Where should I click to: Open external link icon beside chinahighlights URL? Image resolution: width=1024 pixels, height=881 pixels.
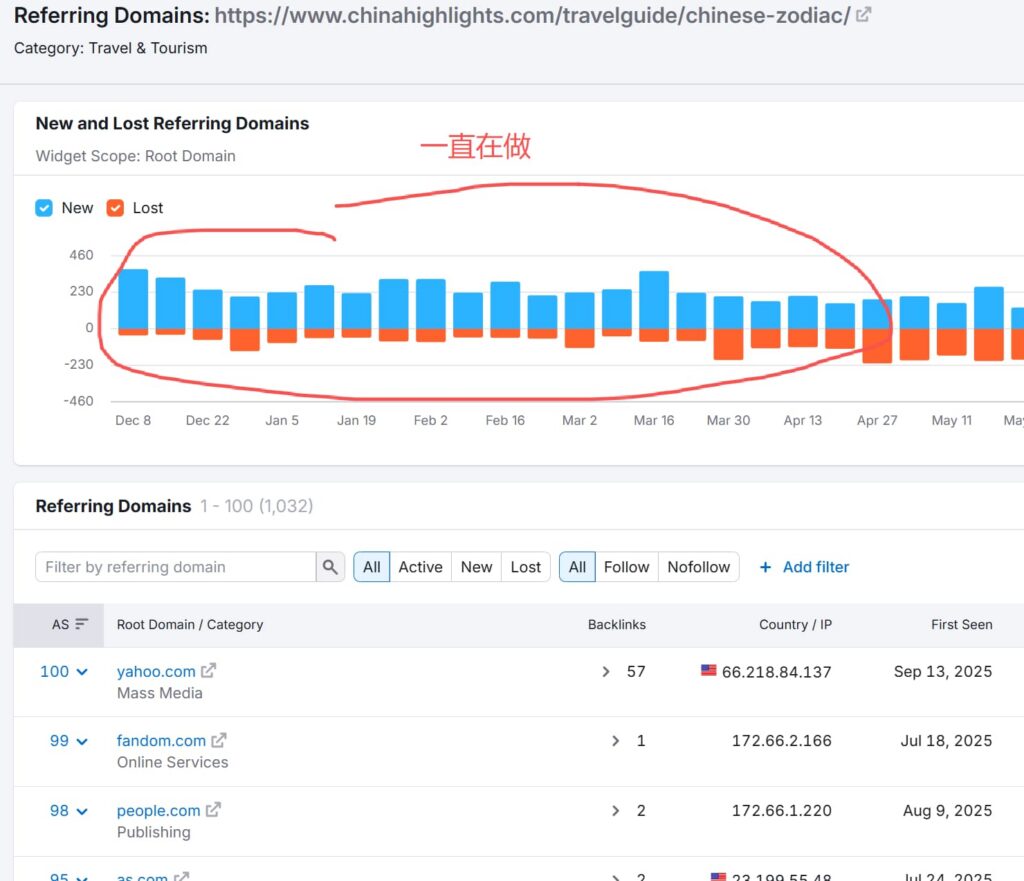(x=863, y=14)
